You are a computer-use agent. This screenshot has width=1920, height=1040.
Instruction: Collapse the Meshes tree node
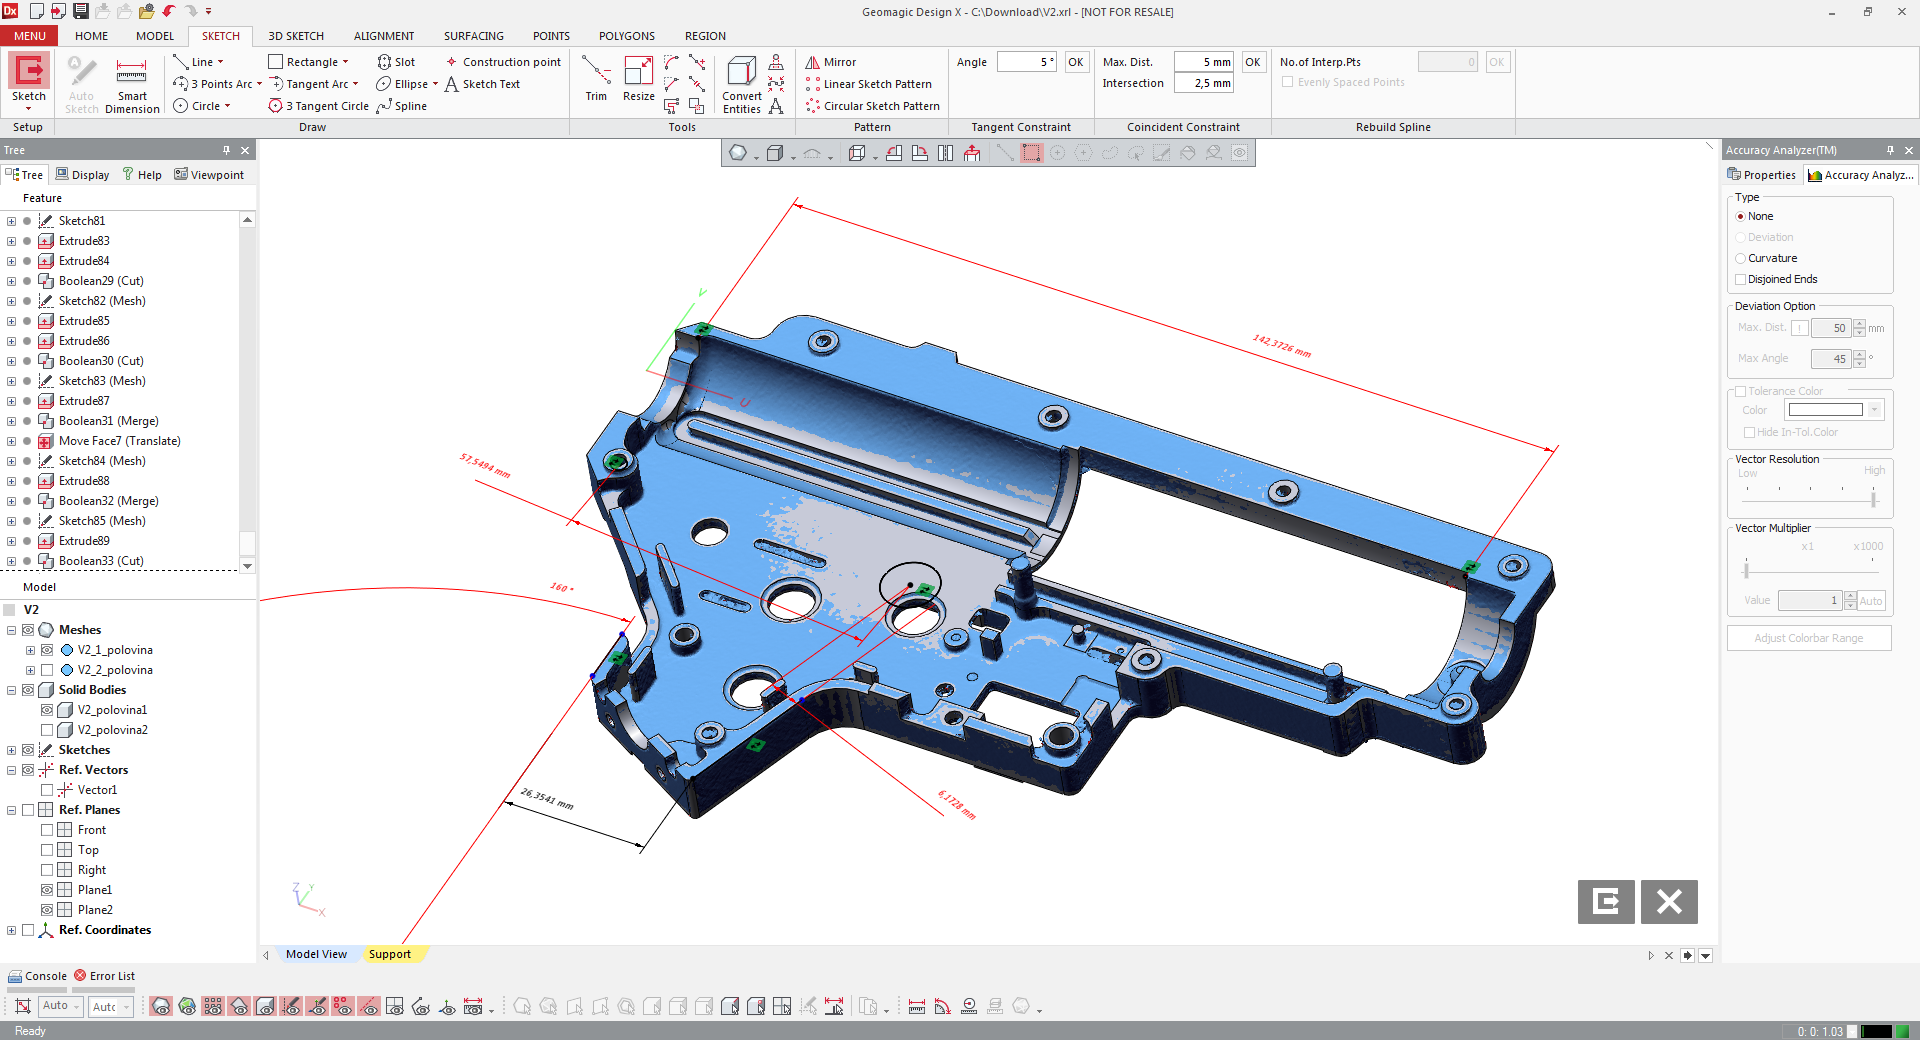click(11, 630)
